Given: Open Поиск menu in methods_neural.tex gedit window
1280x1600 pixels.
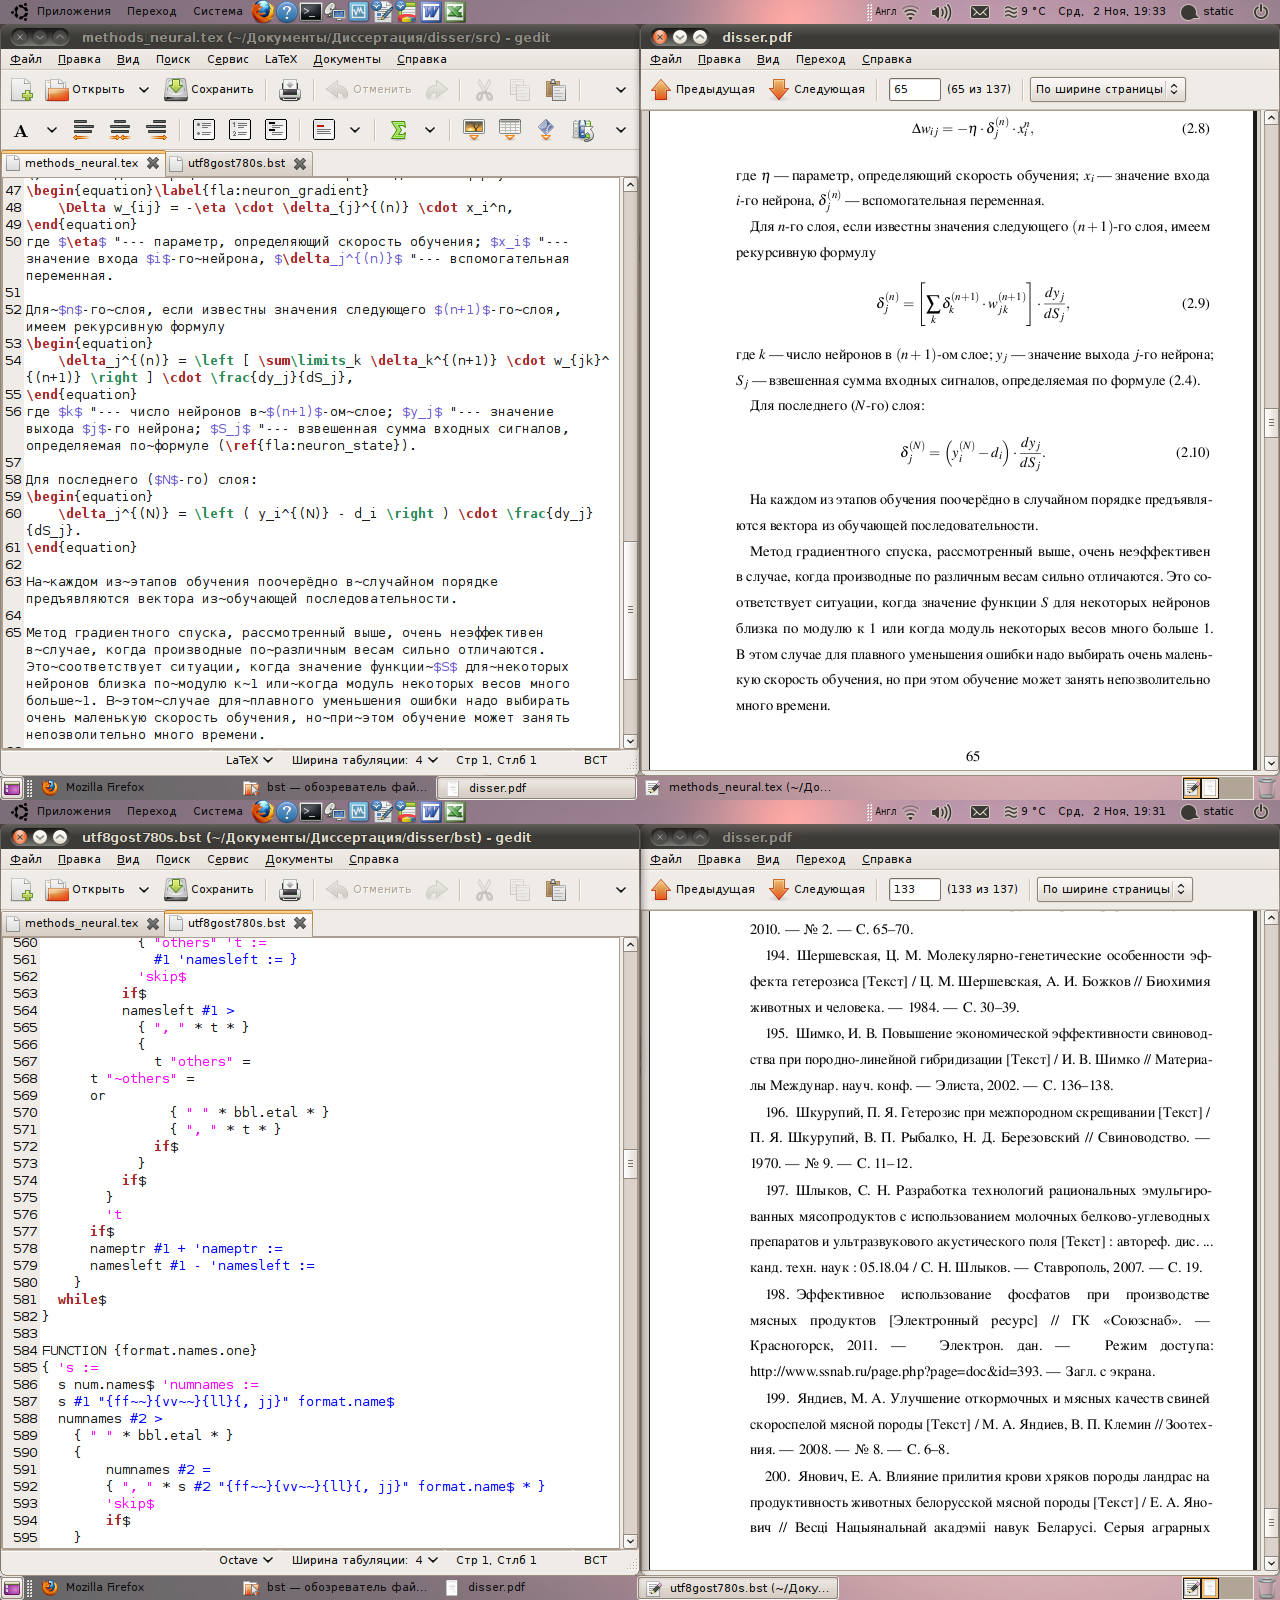Looking at the screenshot, I should tap(173, 59).
